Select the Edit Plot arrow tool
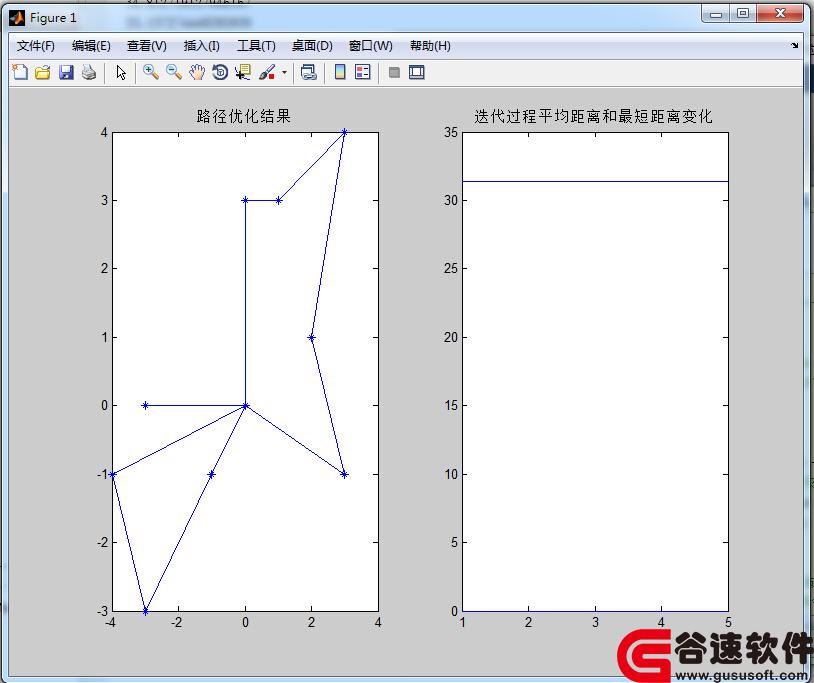 click(121, 72)
